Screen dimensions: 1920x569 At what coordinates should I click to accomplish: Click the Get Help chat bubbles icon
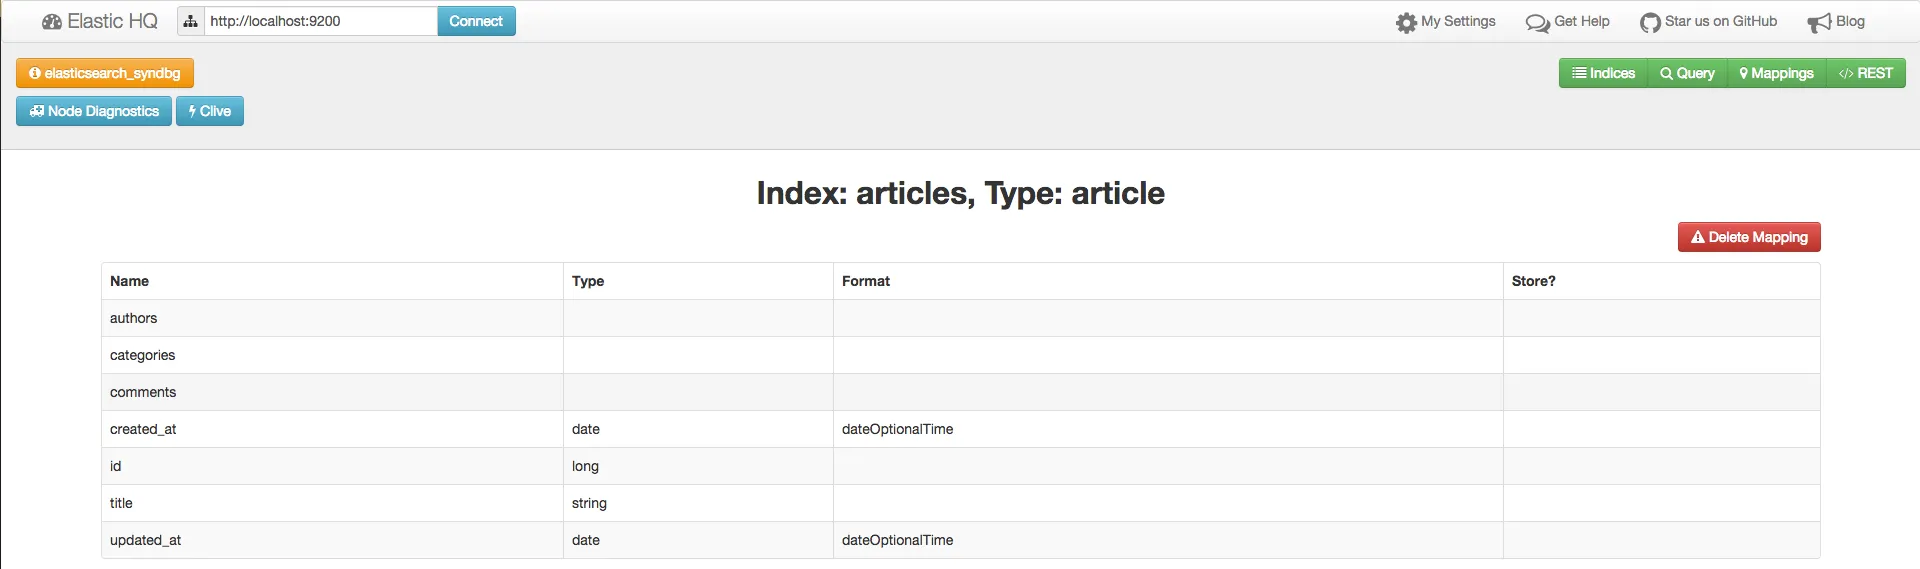(1537, 22)
